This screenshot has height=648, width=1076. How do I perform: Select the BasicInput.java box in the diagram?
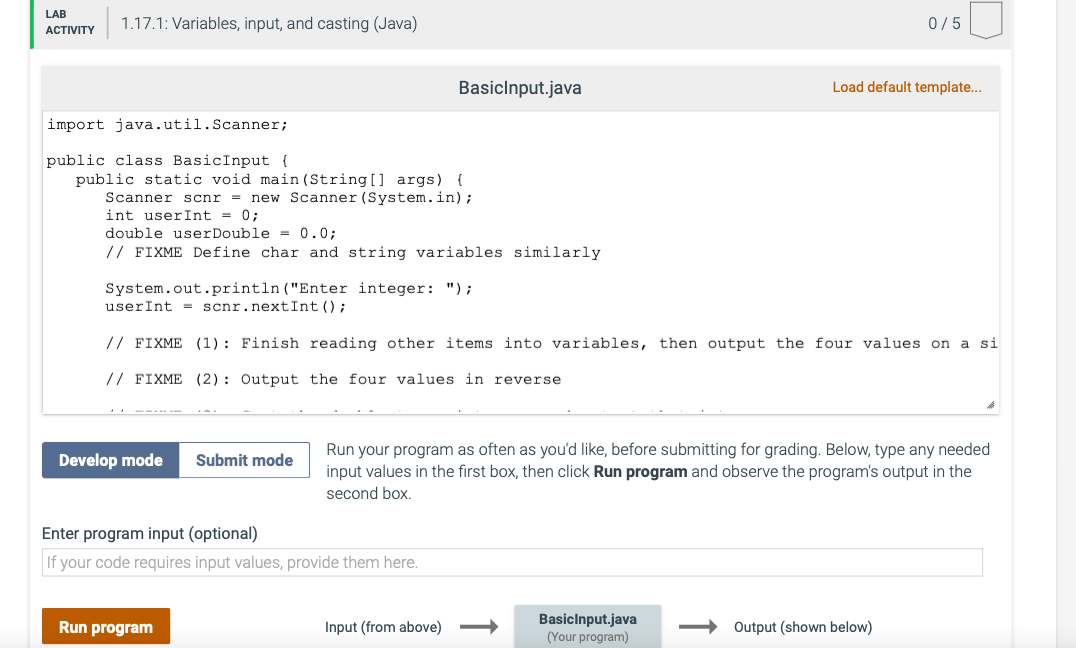point(587,625)
